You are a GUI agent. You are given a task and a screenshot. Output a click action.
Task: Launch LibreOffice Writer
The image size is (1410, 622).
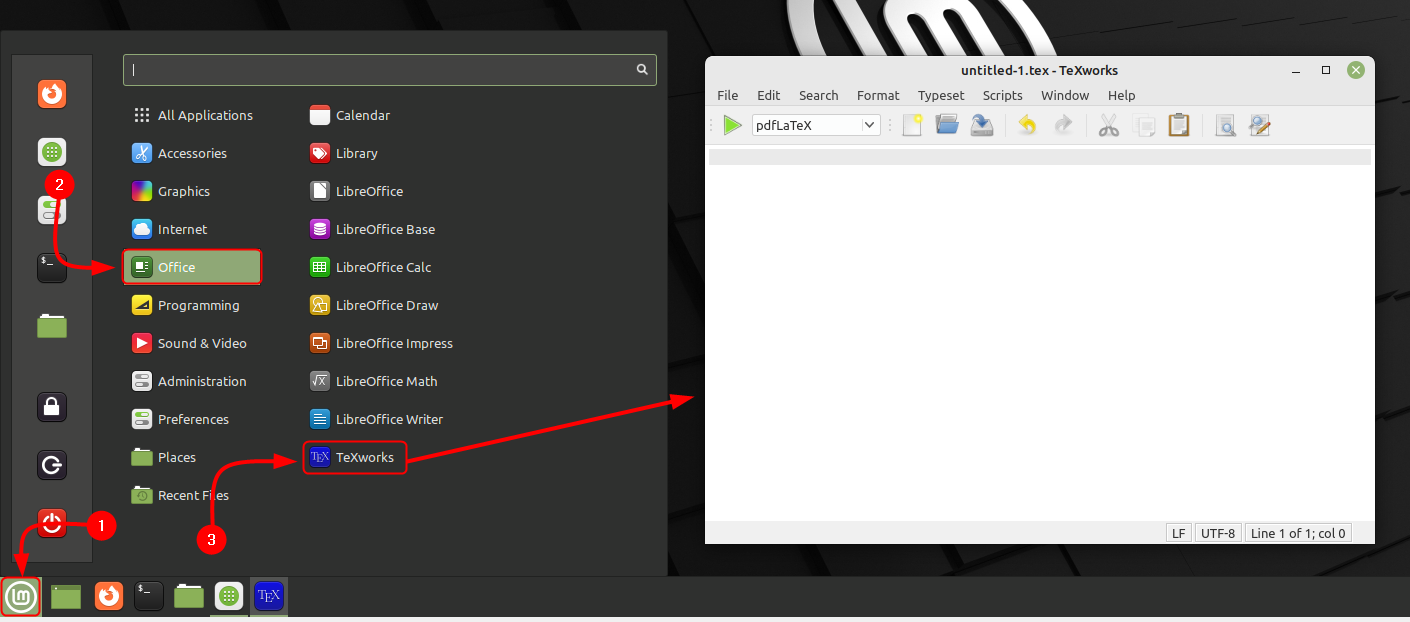click(377, 419)
